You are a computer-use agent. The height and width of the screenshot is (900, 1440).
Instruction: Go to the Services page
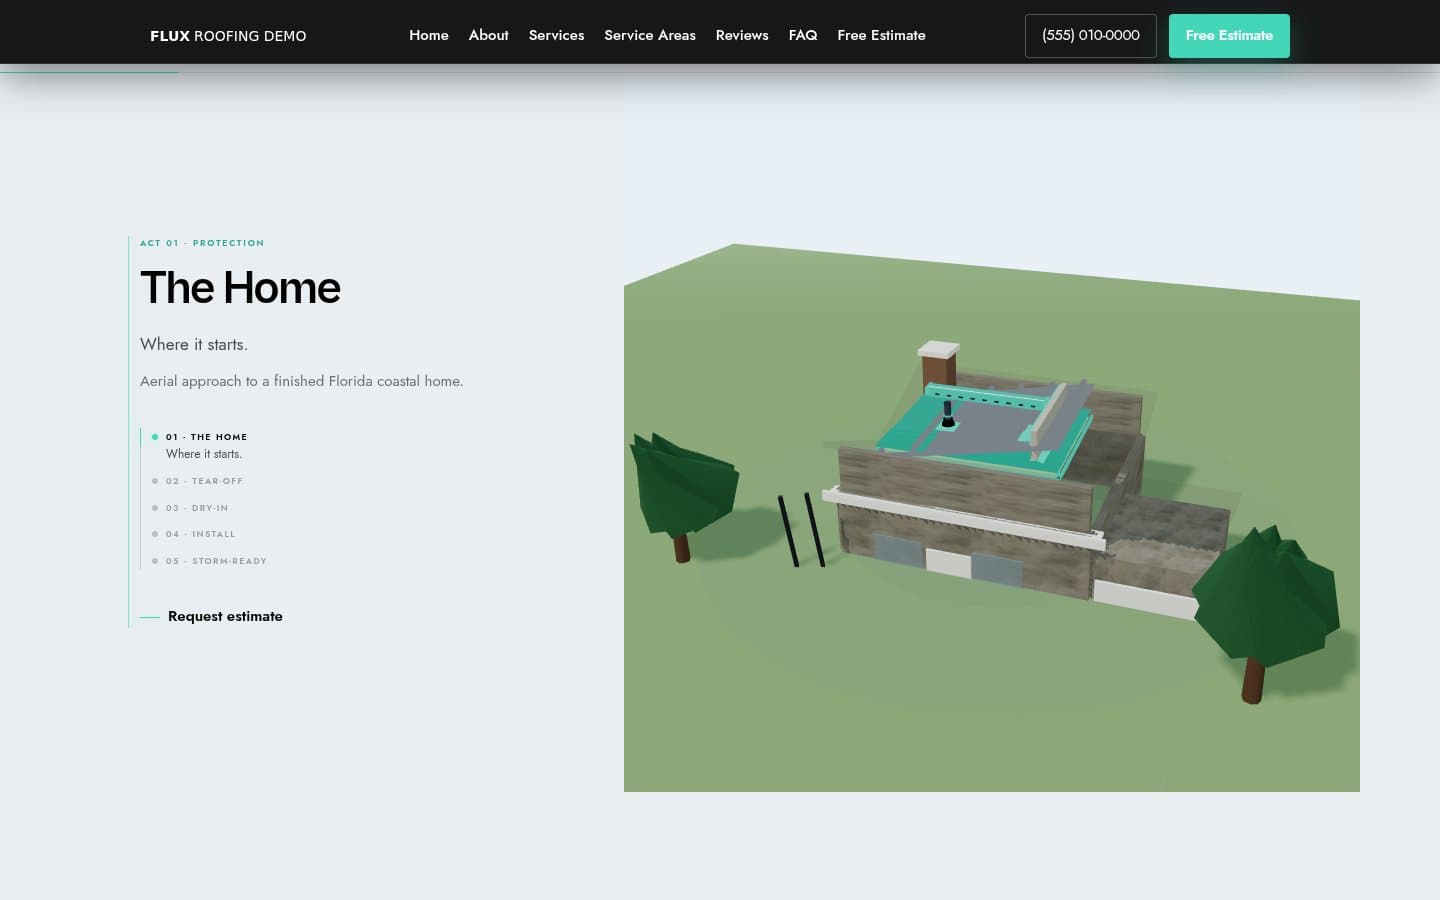556,35
